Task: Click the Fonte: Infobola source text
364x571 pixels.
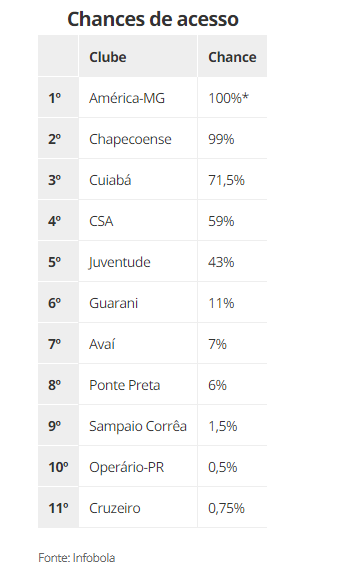Action: pos(76,558)
